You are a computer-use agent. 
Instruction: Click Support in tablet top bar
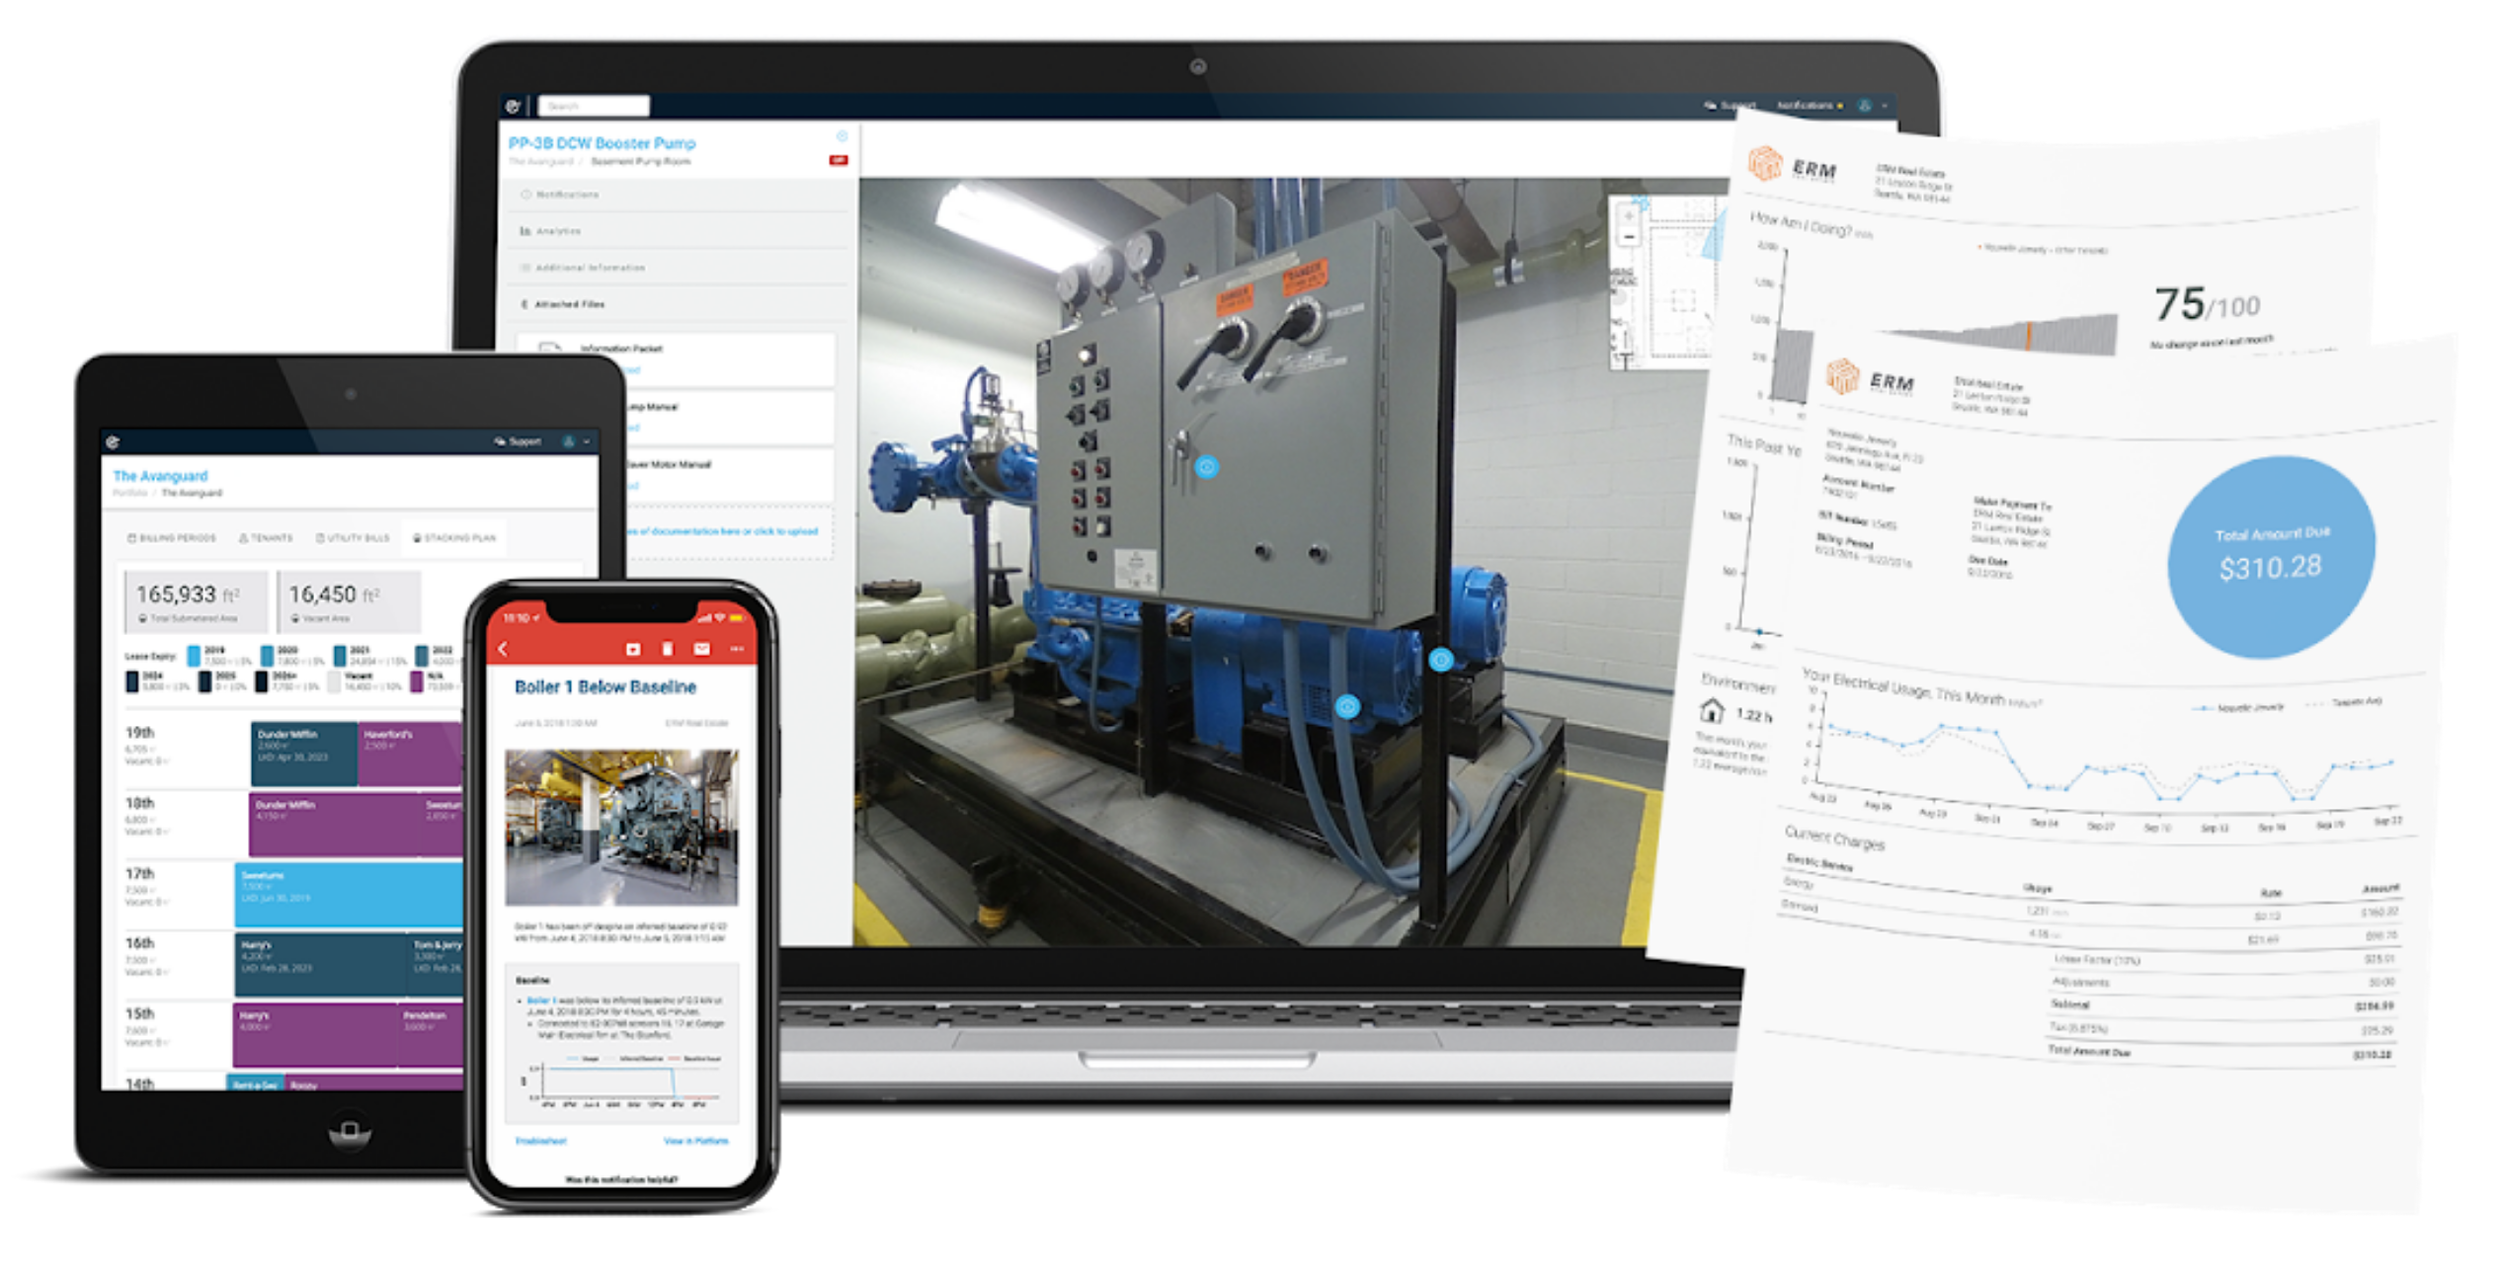tap(518, 441)
